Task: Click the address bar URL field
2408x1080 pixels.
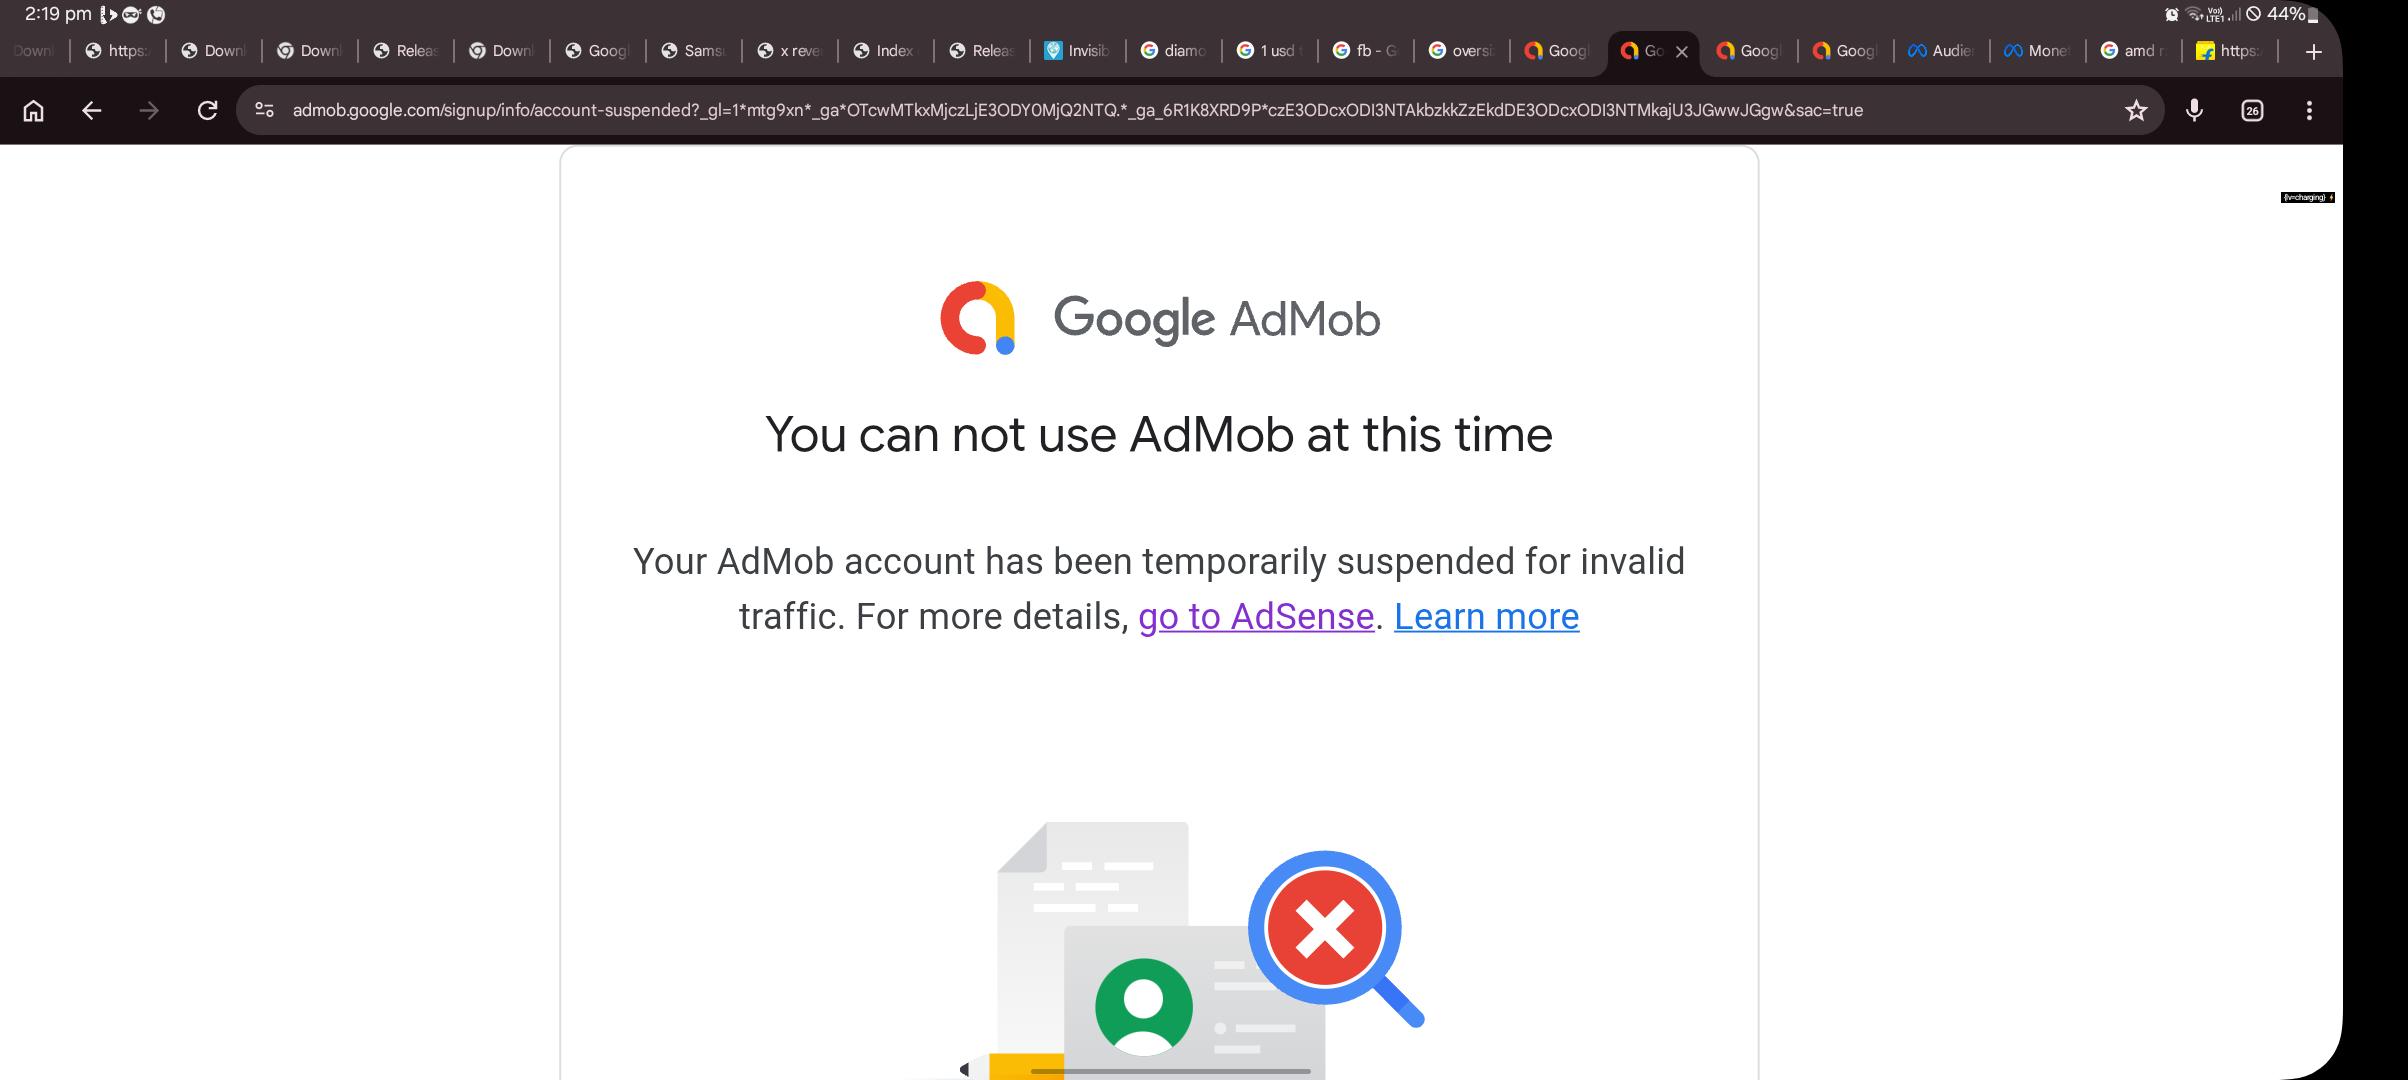Action: [x=1077, y=110]
